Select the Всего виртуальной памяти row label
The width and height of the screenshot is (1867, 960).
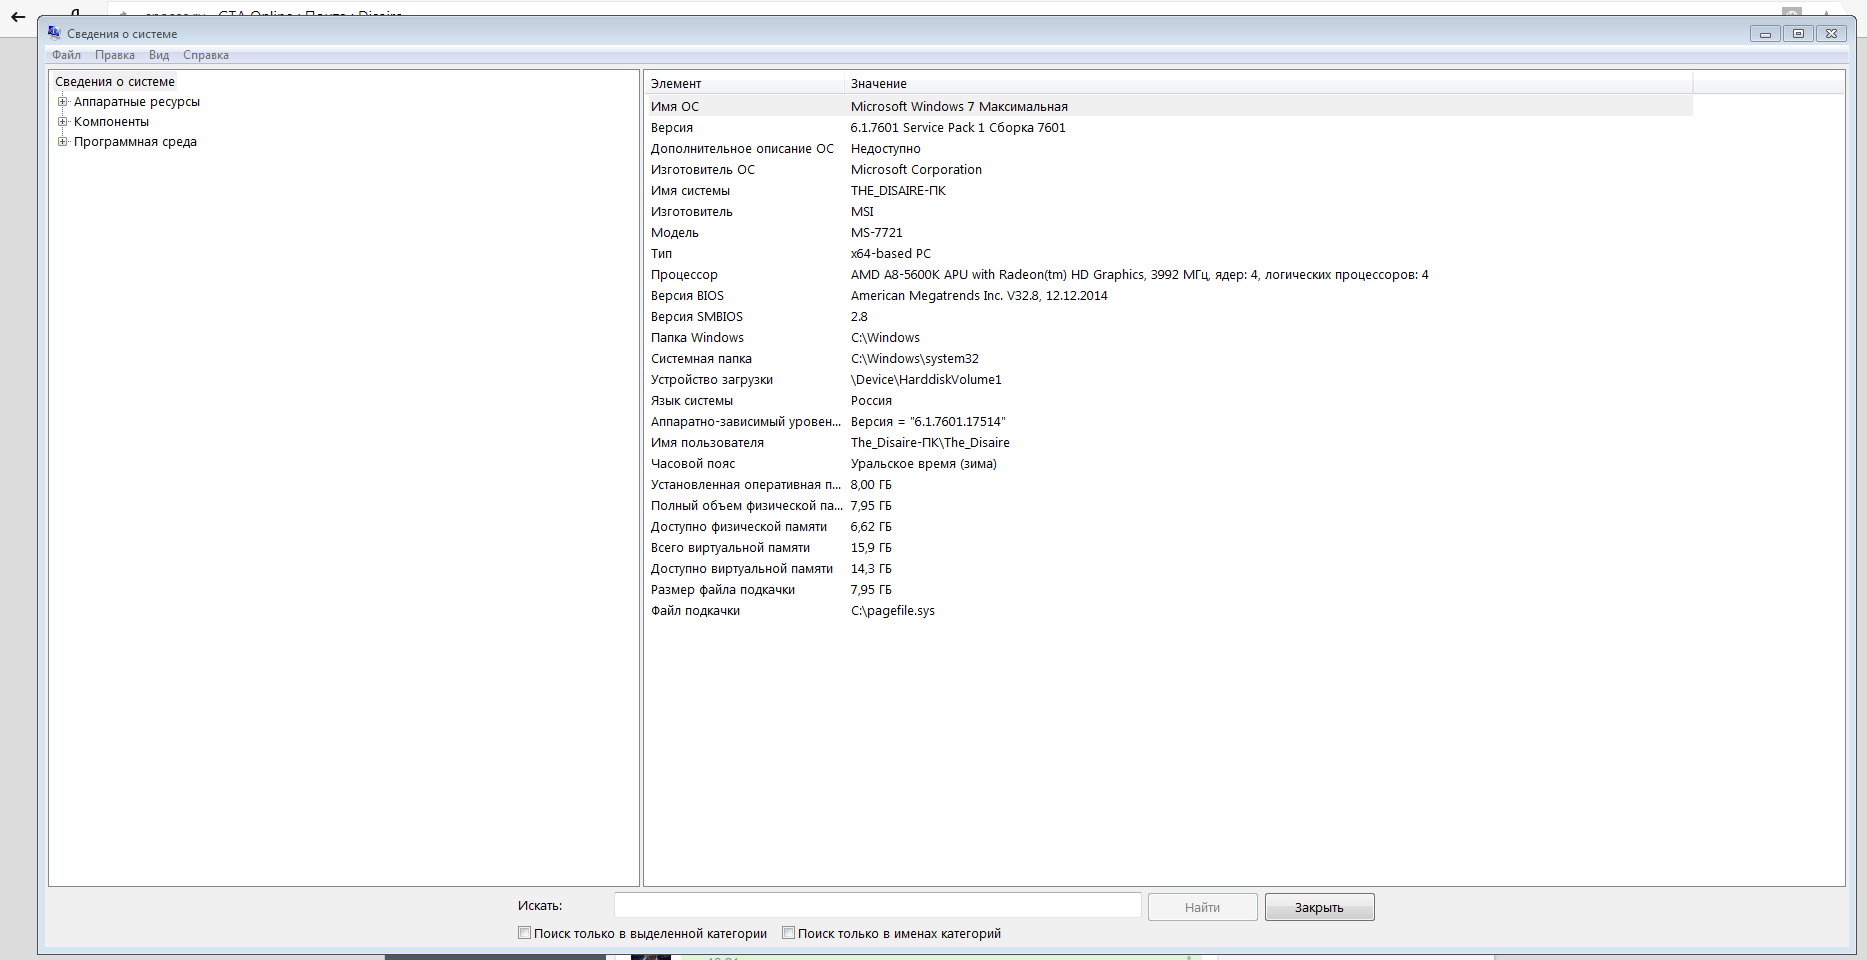pyautogui.click(x=730, y=548)
